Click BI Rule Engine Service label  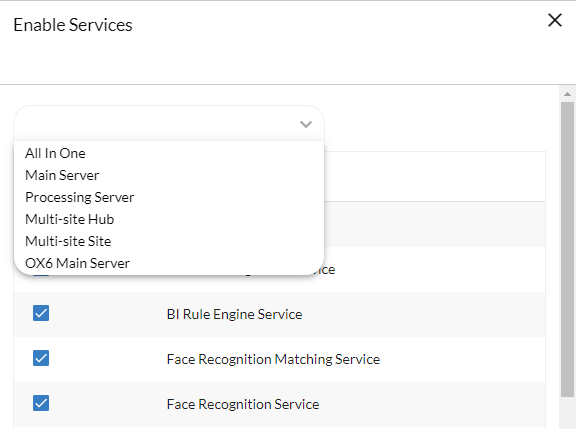[x=234, y=314]
